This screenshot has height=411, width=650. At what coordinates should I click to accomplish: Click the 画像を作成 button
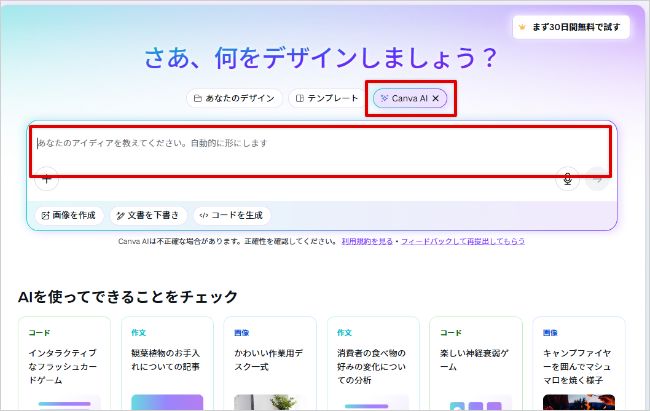pos(69,215)
